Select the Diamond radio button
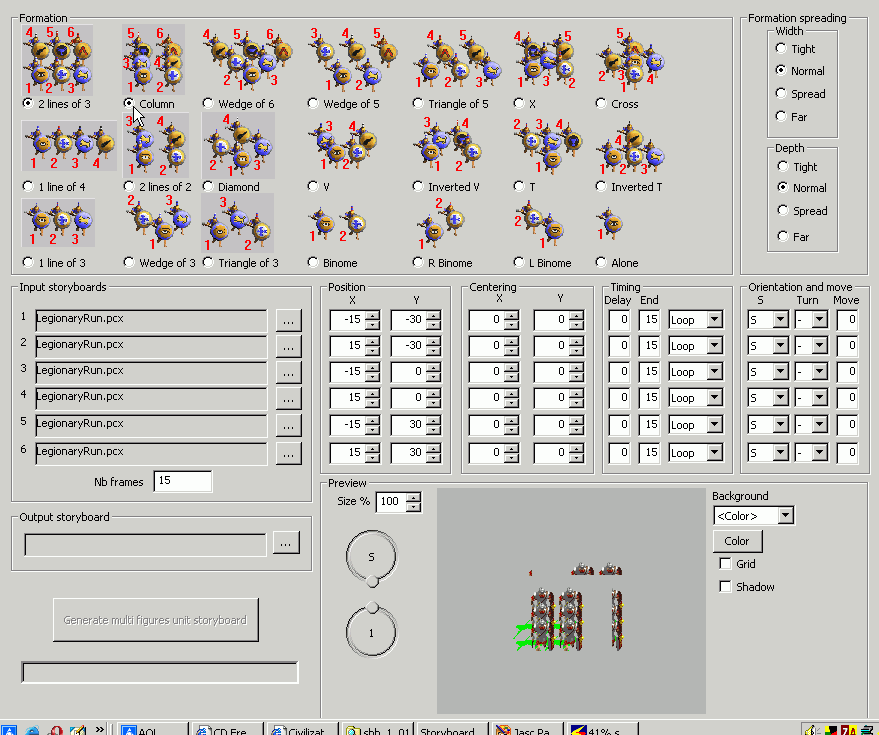Screen dimensions: 879x735 [208, 186]
